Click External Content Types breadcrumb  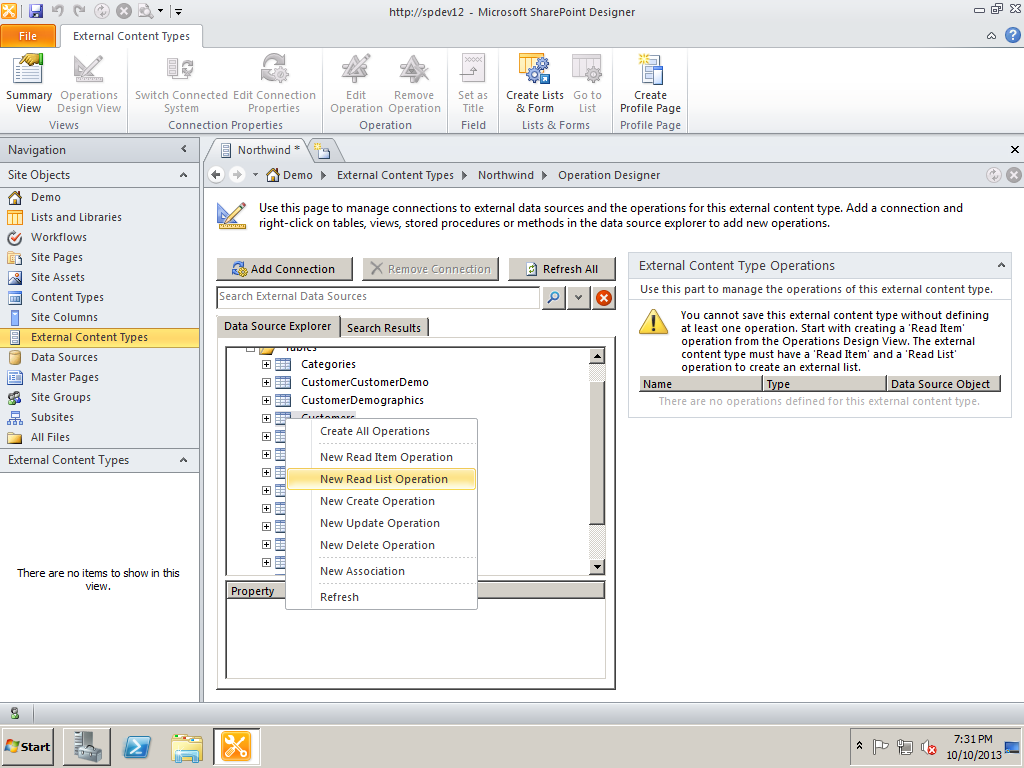click(x=395, y=175)
